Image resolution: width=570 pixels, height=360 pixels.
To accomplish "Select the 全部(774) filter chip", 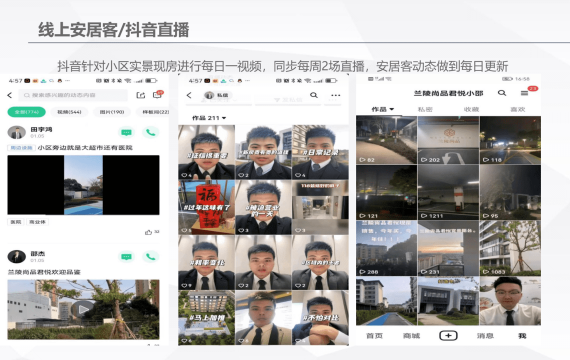I will [27, 112].
